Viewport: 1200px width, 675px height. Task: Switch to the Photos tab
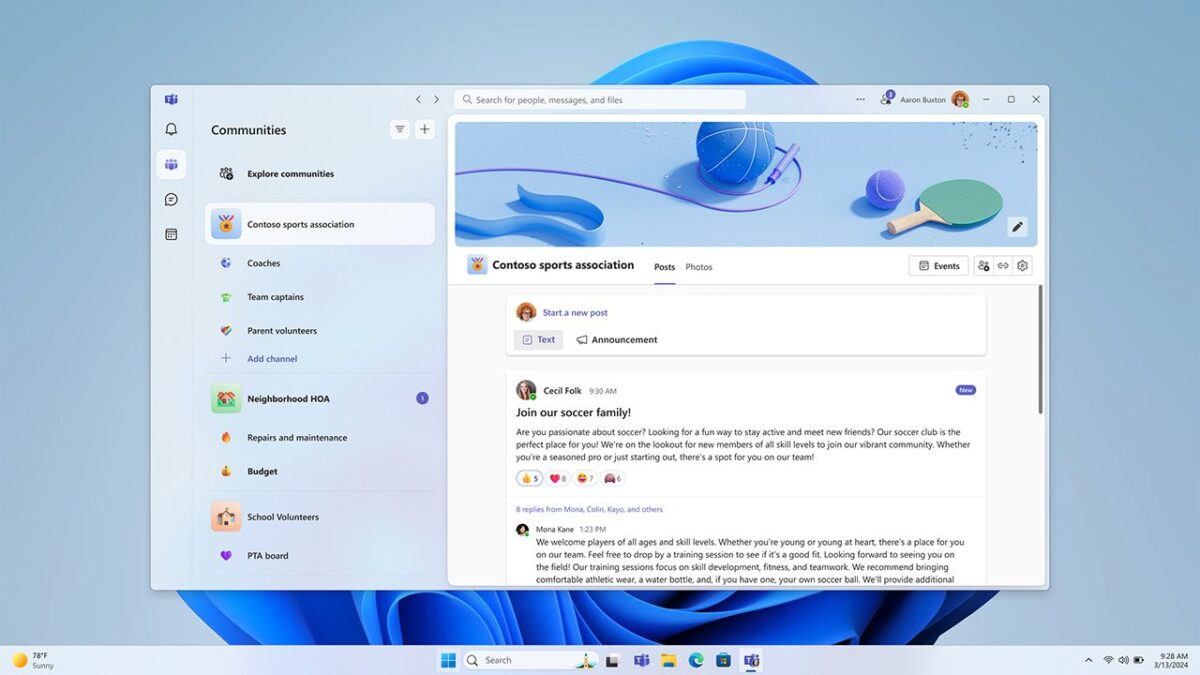click(x=699, y=267)
